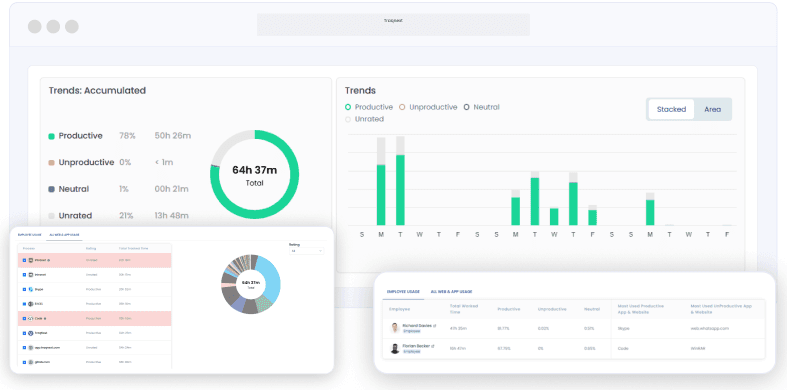The height and width of the screenshot is (390, 787).
Task: Toggle Productive series in Trends legend
Action: 369,107
